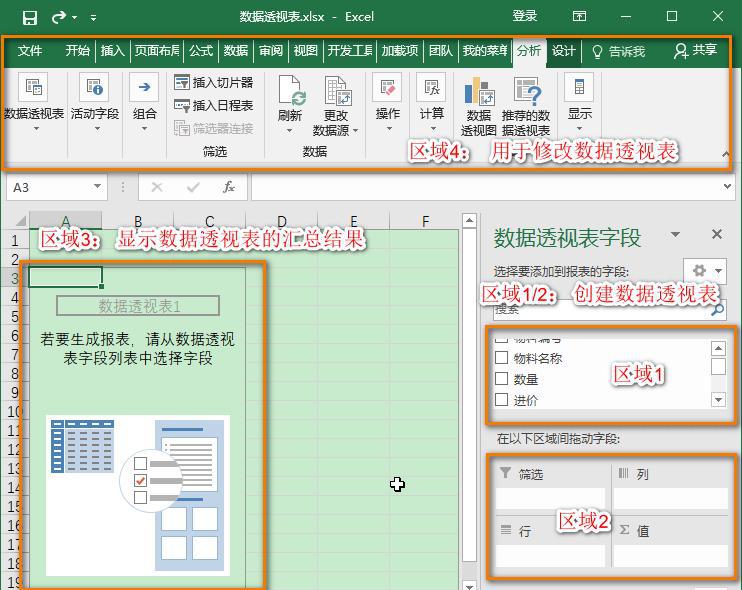
Task: Click the field list scroll down arrow
Action: pos(718,399)
